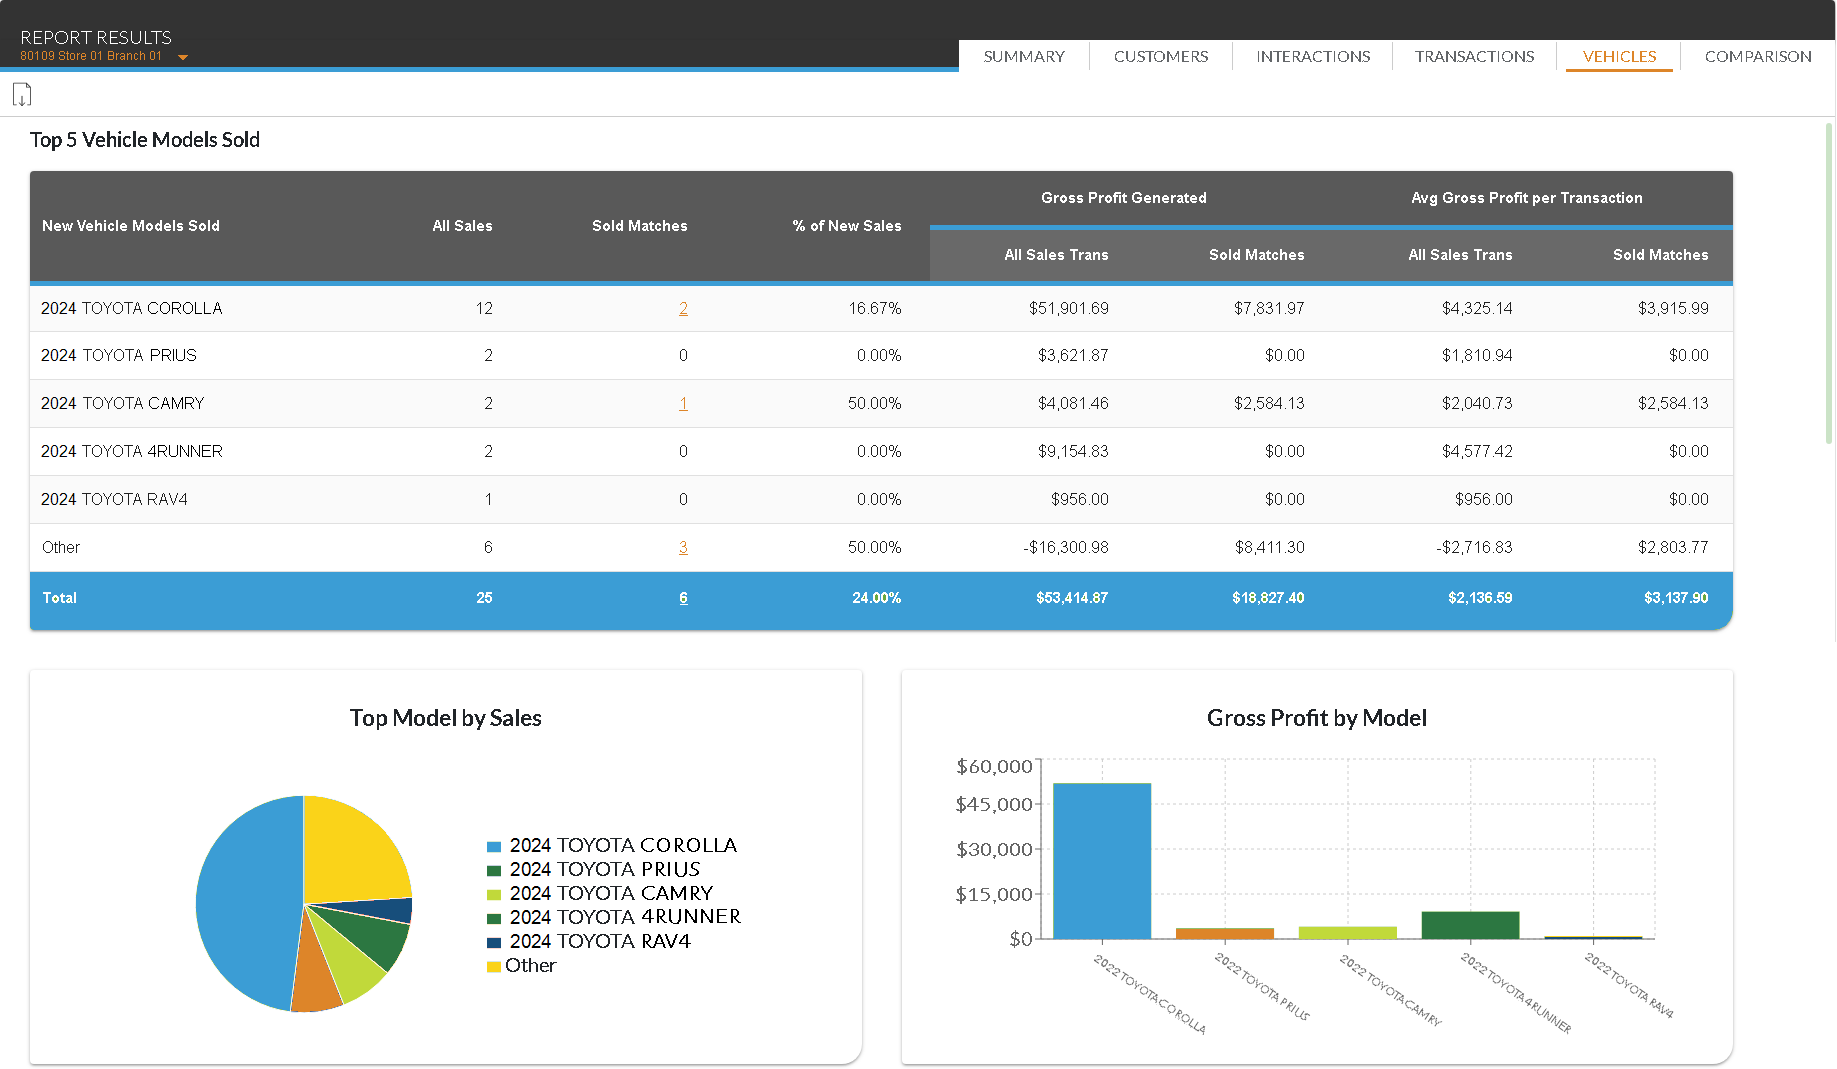Open Corolla sold matches link

tap(683, 308)
